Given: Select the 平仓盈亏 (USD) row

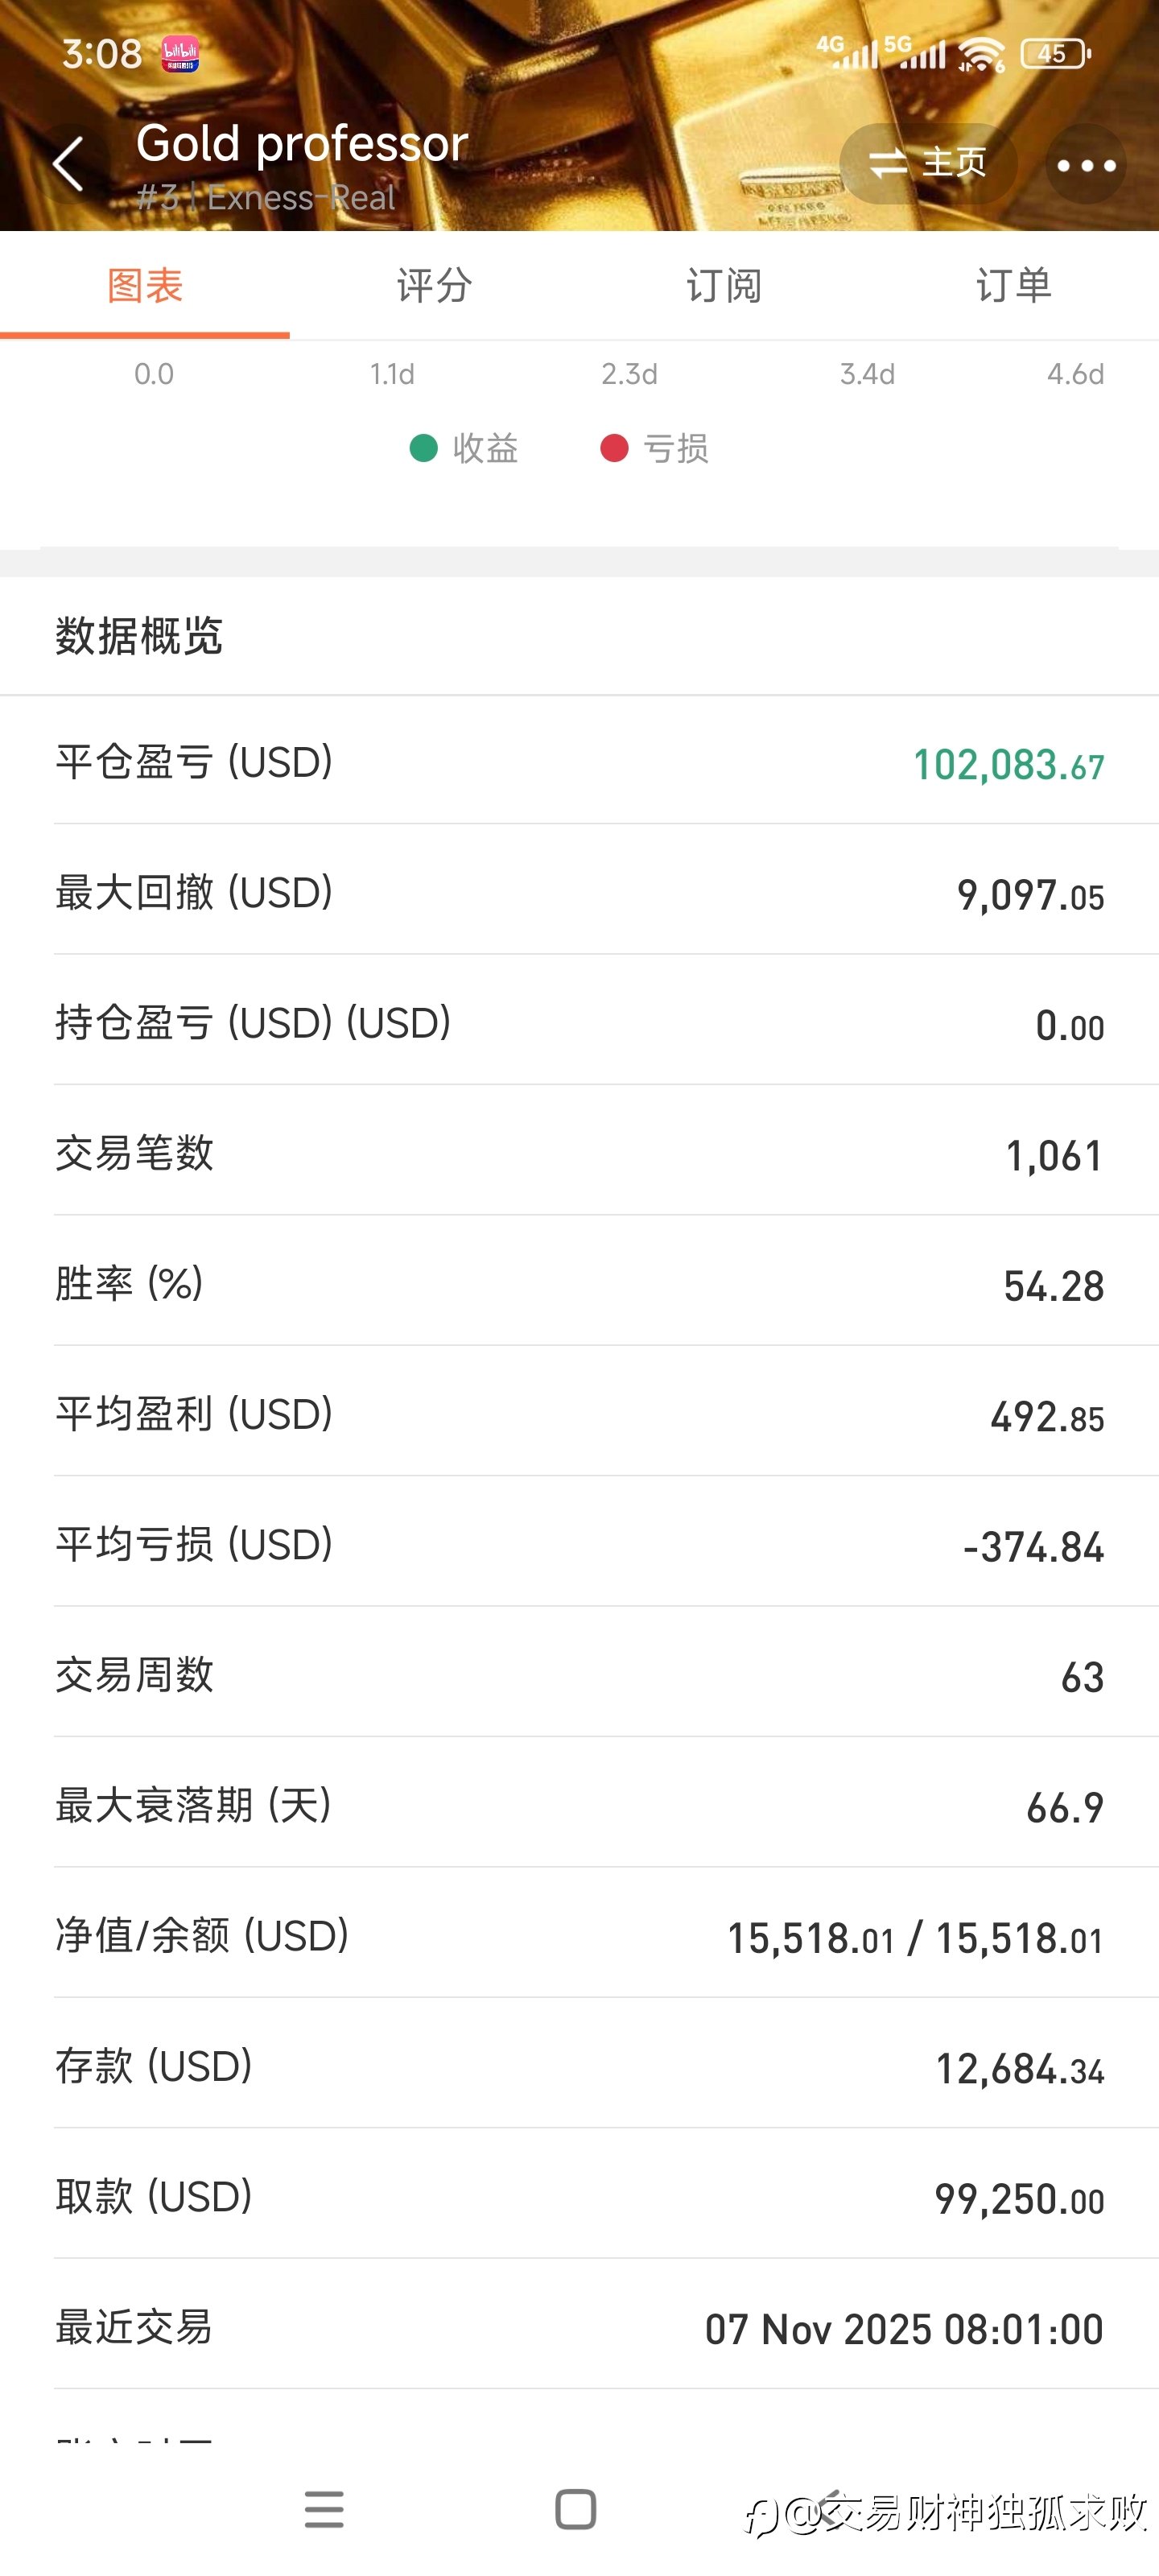Looking at the screenshot, I should [579, 763].
